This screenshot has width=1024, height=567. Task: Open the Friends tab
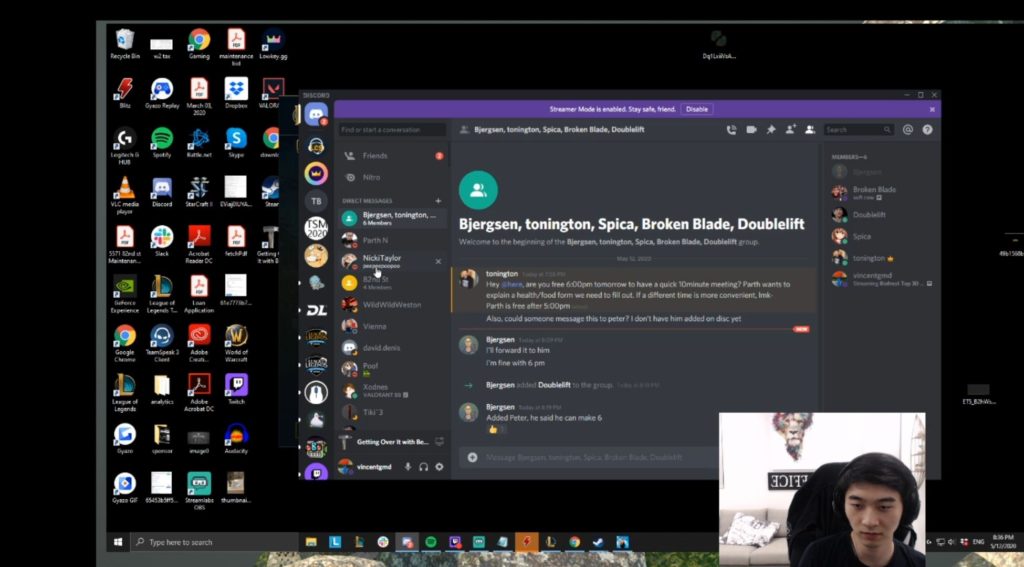375,156
